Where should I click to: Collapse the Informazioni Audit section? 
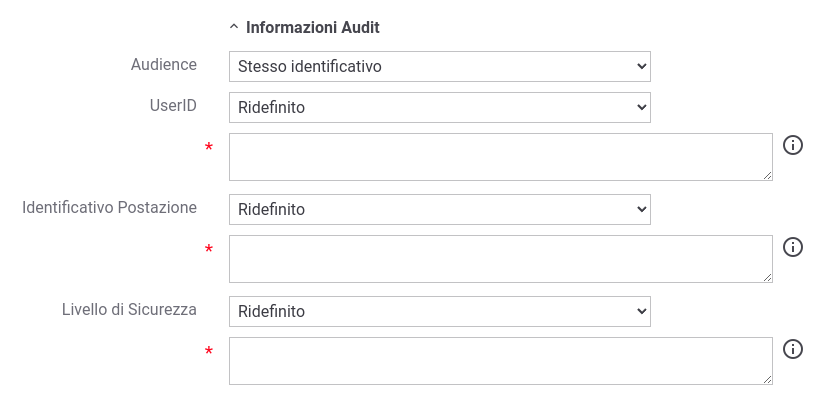click(x=234, y=28)
